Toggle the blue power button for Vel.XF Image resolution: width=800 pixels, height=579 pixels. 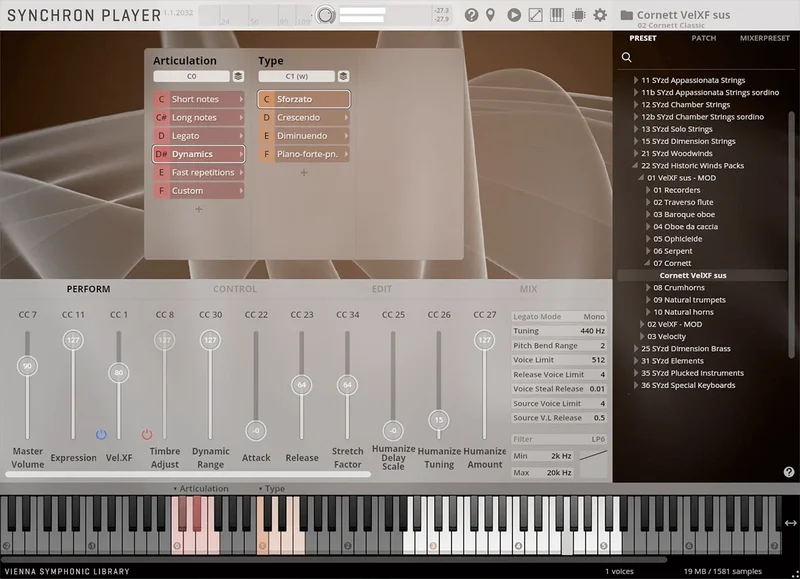pyautogui.click(x=101, y=435)
